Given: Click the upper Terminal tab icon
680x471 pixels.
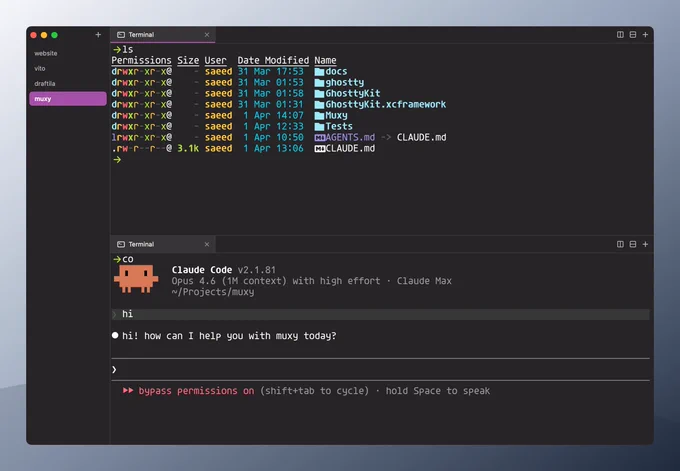Looking at the screenshot, I should coord(121,35).
